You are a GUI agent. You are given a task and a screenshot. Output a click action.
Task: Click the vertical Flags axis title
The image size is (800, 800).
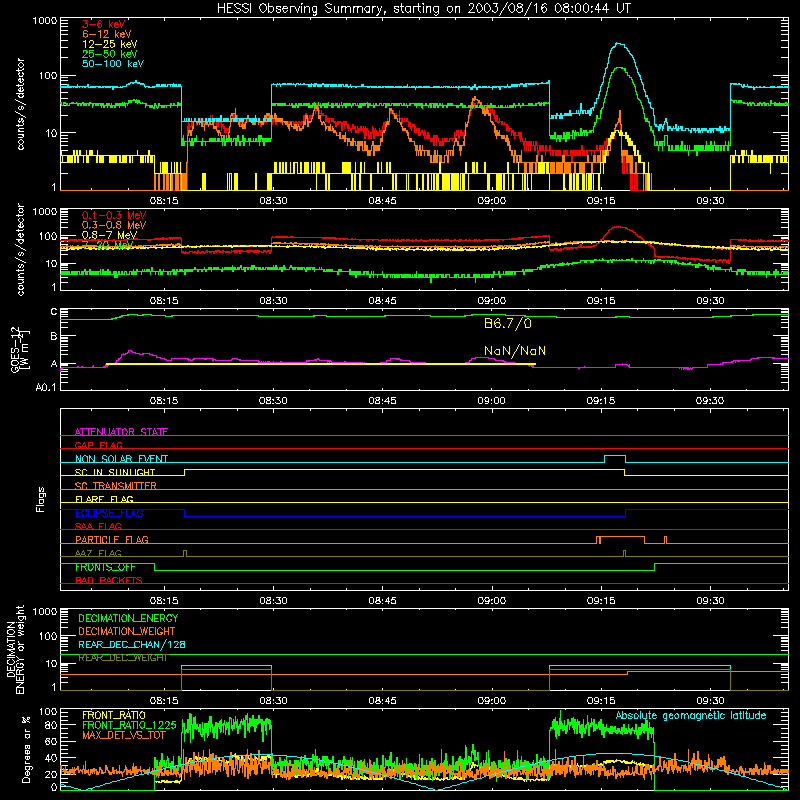[x=41, y=499]
